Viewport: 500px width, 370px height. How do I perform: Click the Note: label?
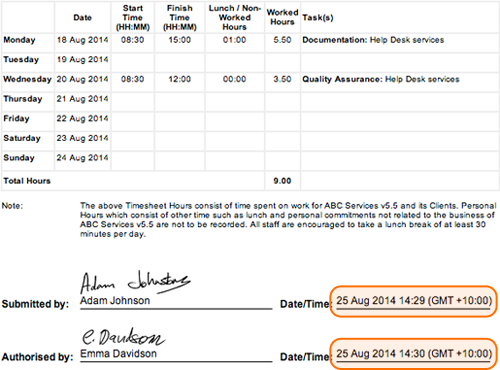pyautogui.click(x=12, y=206)
